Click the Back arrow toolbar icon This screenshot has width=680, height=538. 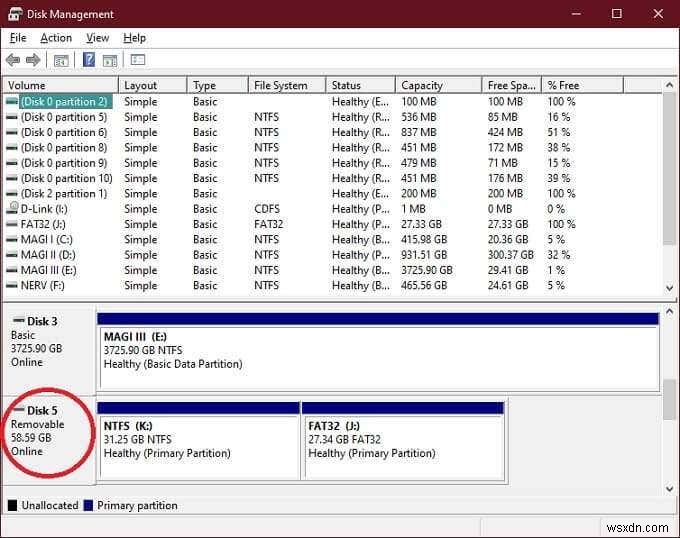click(x=13, y=60)
